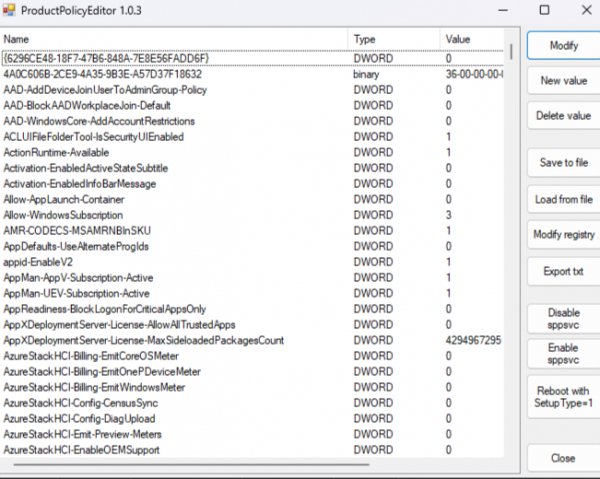Viewport: 600px width, 479px height.
Task: Select AzureStackHCI-Config-DiagUpload row
Action: pos(253,419)
